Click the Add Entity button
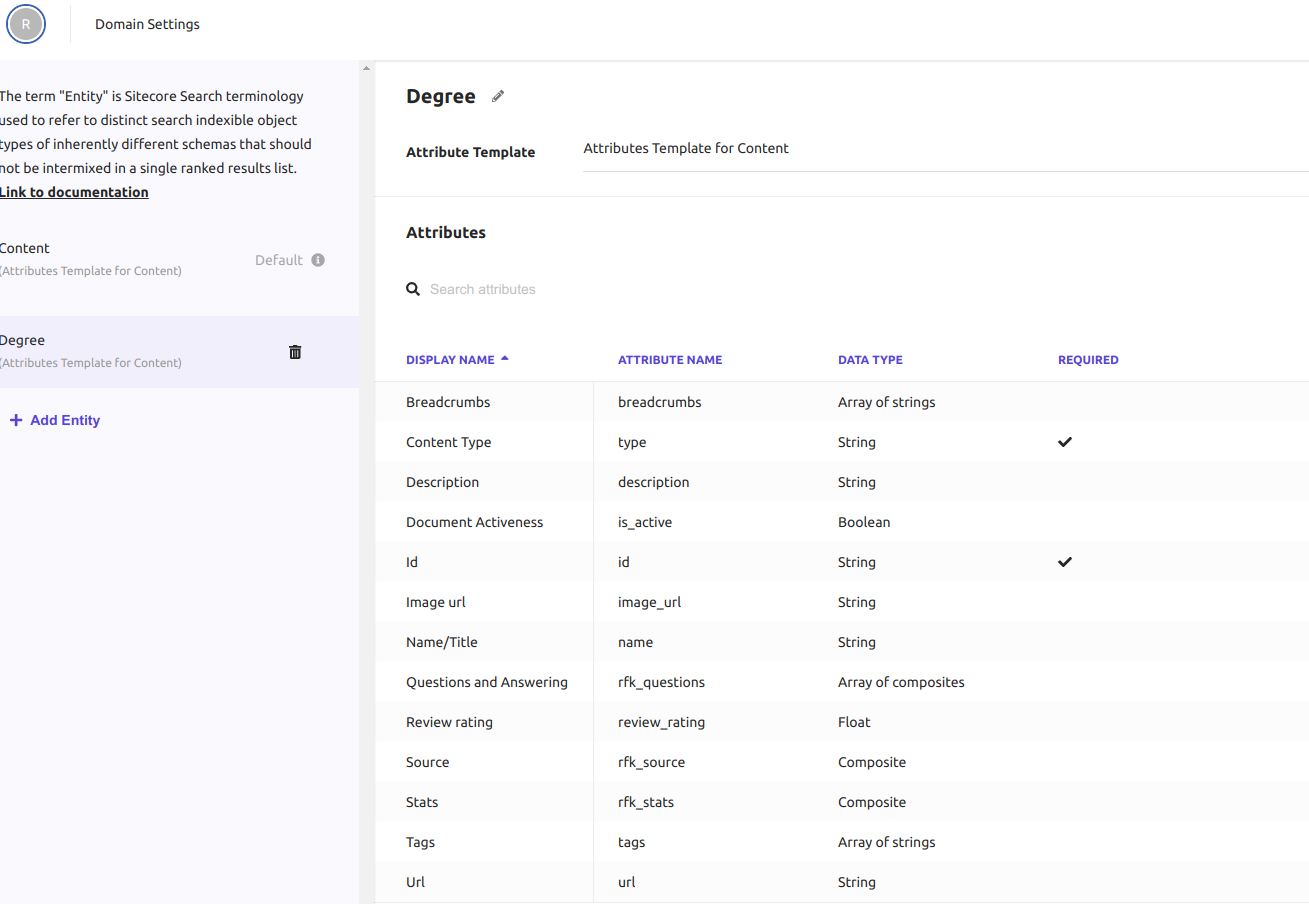Viewport: 1309px width, 904px height. (55, 420)
